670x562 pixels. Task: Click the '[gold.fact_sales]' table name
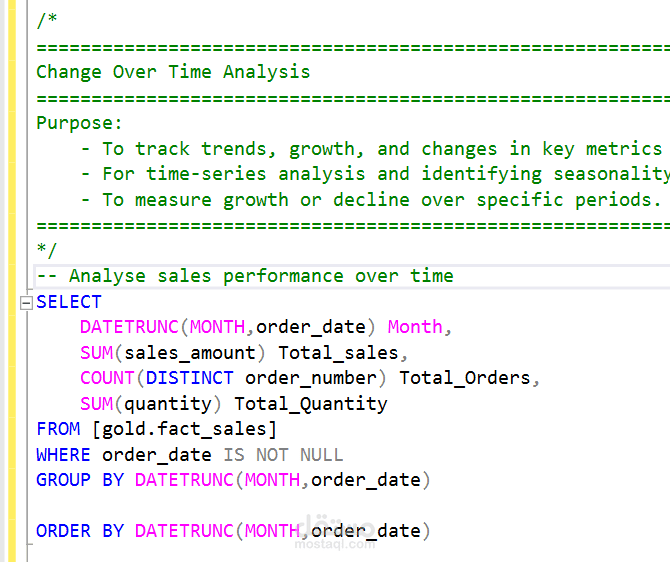pyautogui.click(x=184, y=429)
